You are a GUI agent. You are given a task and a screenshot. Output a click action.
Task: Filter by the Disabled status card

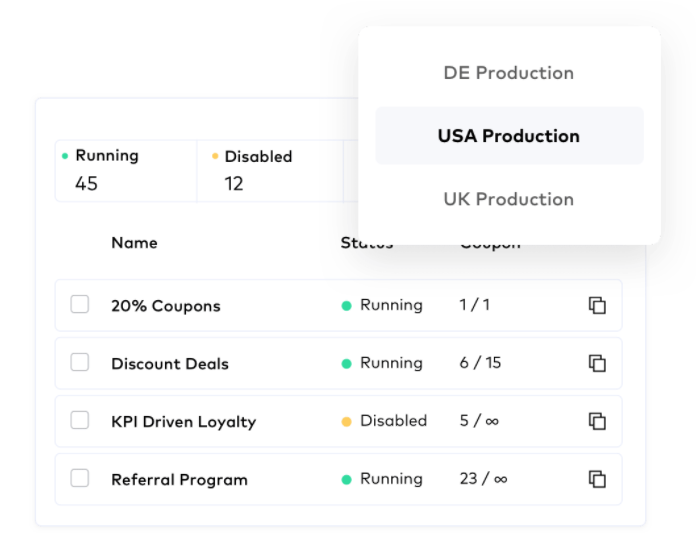tap(270, 170)
